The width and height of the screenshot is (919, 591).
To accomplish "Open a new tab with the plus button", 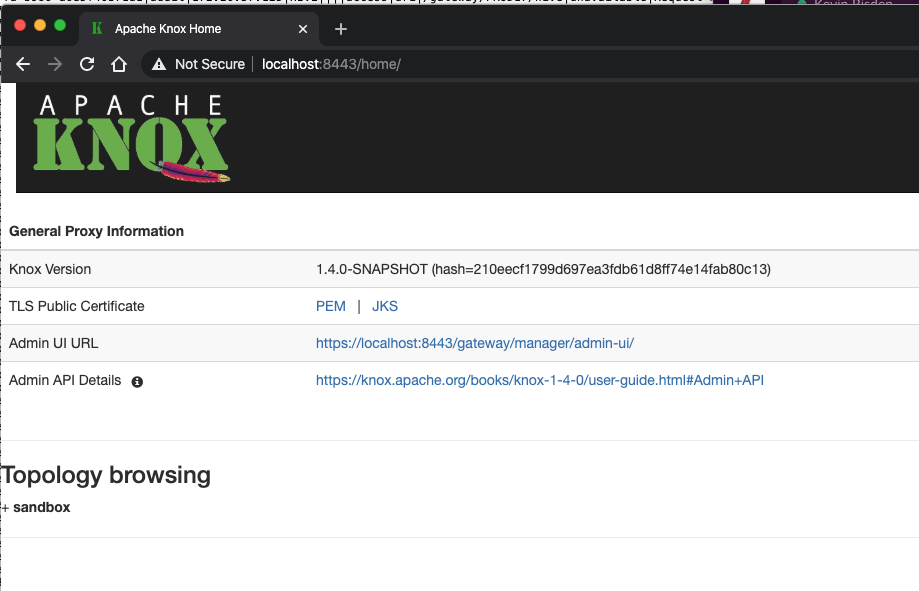I will [x=341, y=29].
